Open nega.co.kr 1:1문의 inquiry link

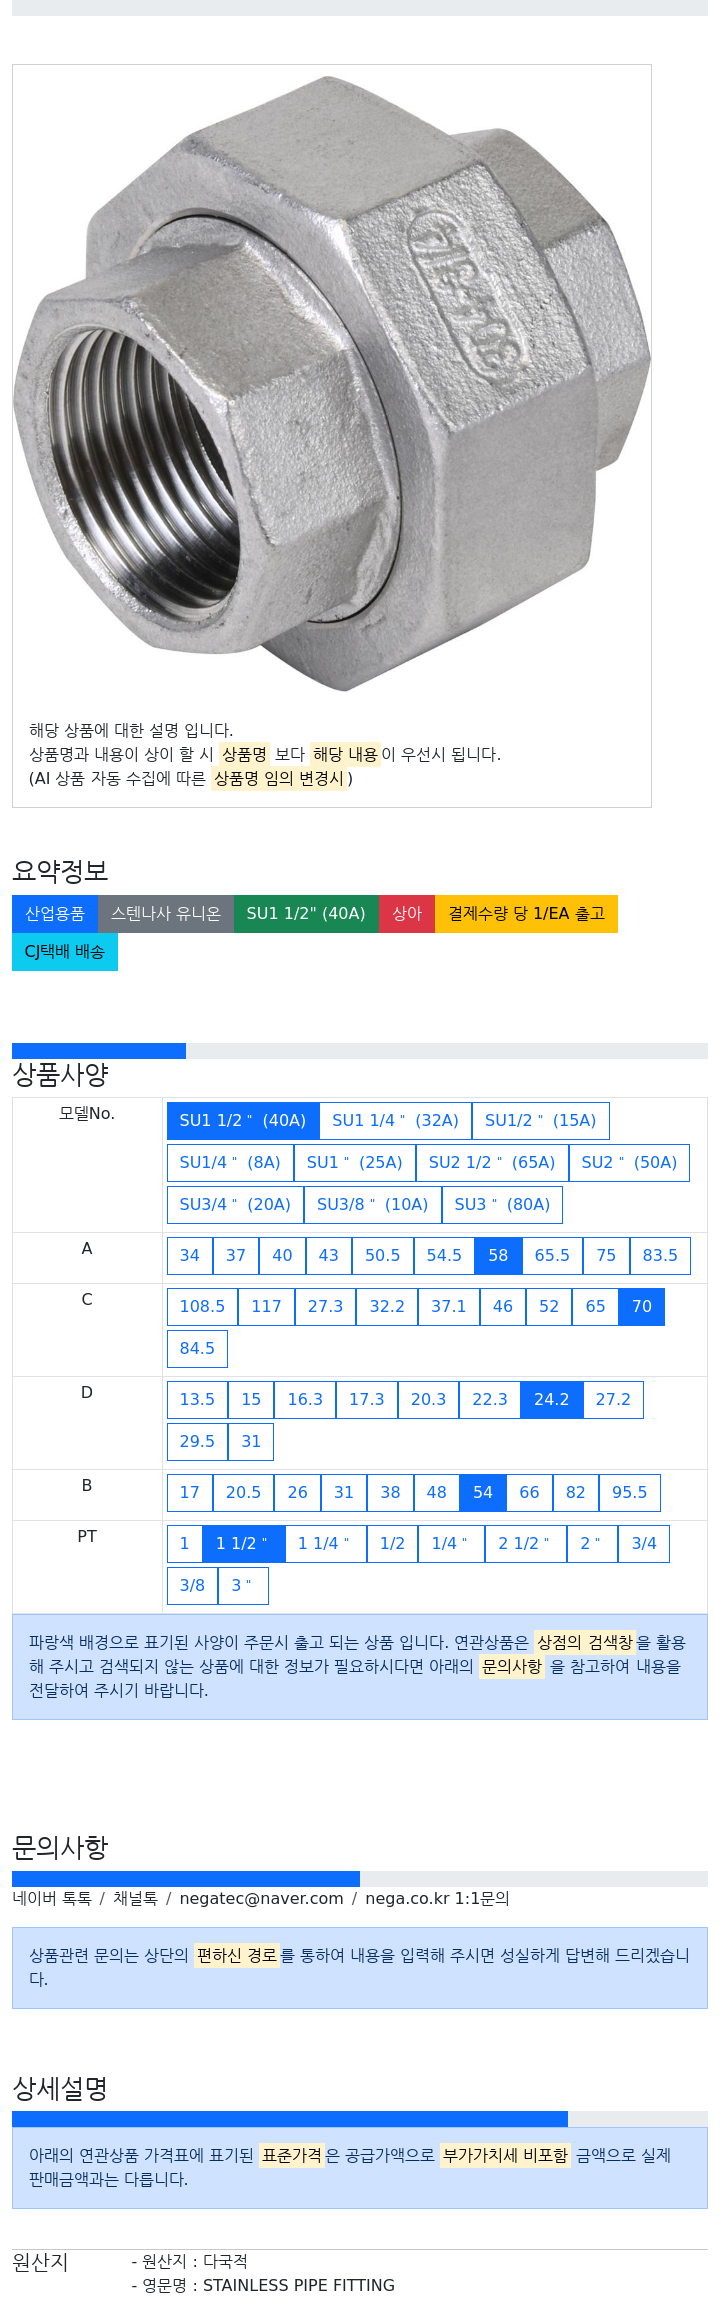coord(437,1899)
